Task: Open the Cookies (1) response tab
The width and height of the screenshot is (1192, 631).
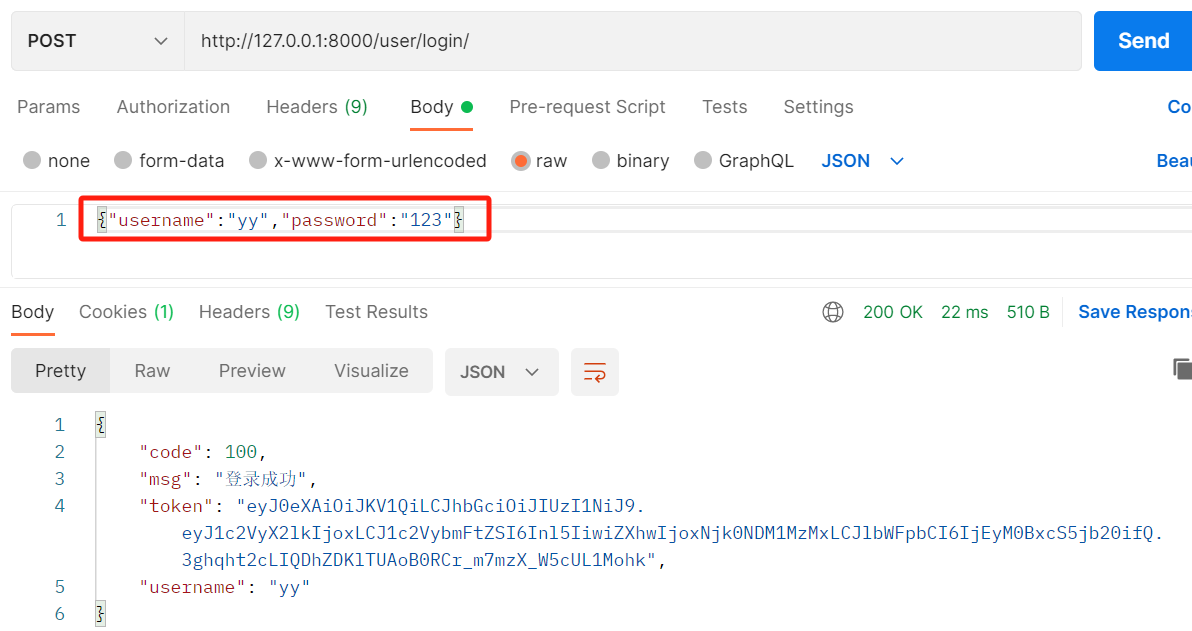Action: click(126, 312)
